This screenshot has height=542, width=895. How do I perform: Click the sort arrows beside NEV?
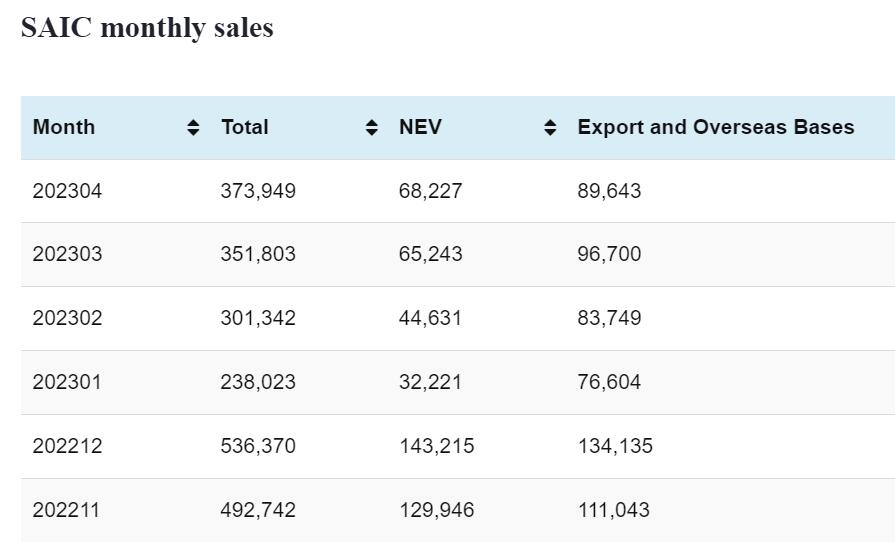click(550, 128)
